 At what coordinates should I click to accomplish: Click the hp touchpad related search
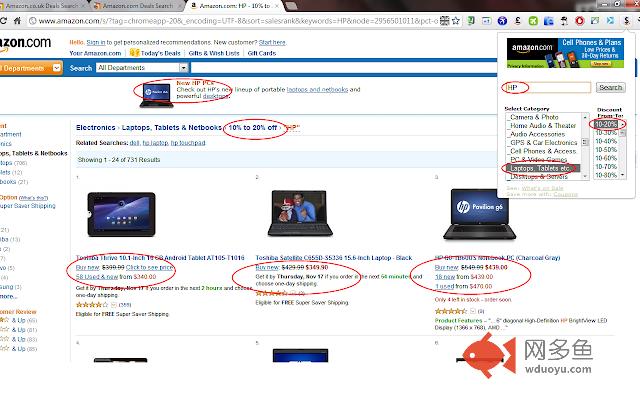point(188,143)
